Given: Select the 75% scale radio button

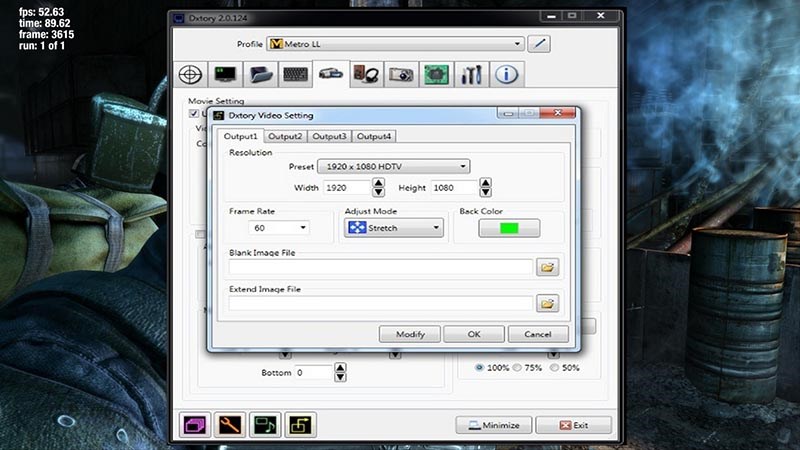Looking at the screenshot, I should pos(518,368).
